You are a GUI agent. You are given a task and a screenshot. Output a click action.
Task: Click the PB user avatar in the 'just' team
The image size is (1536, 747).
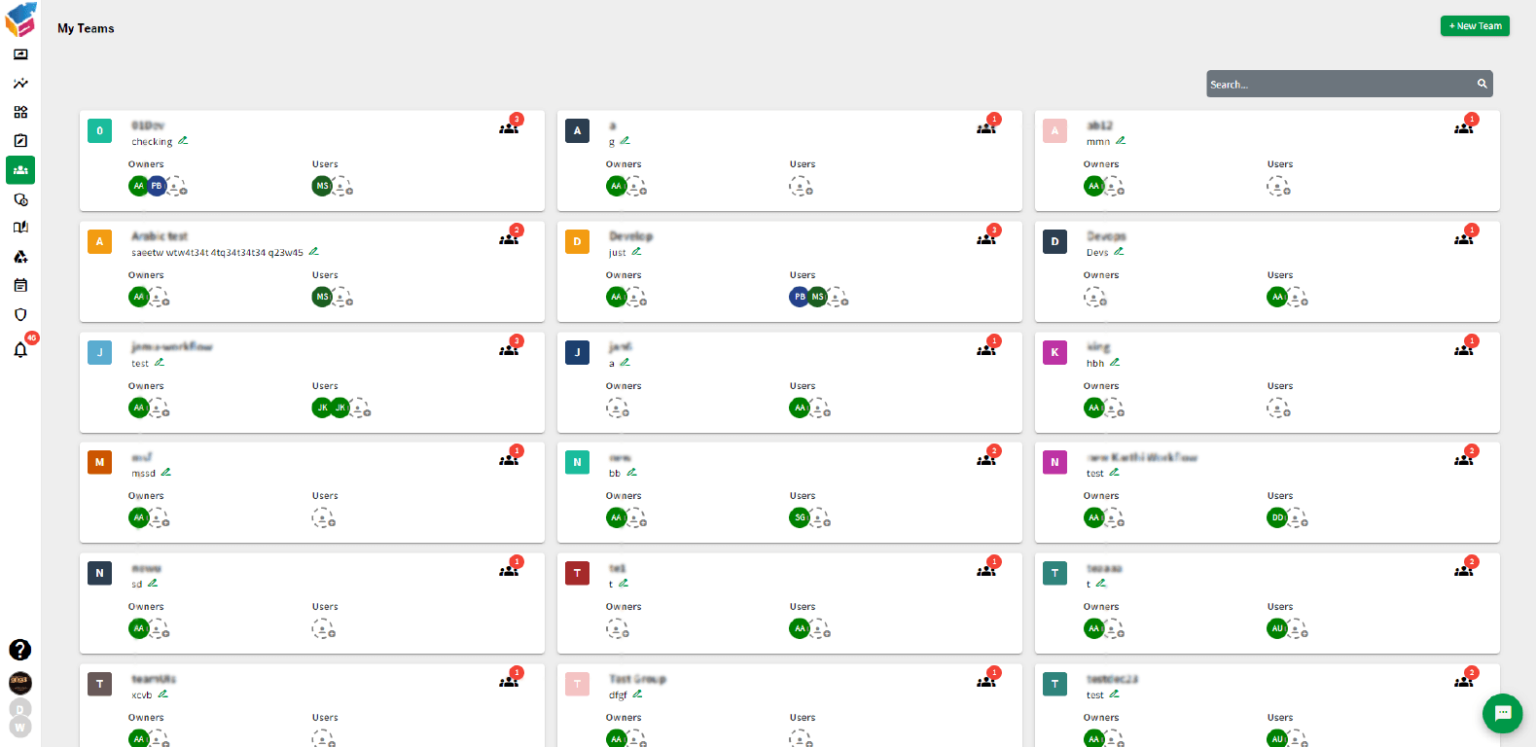[x=799, y=297]
